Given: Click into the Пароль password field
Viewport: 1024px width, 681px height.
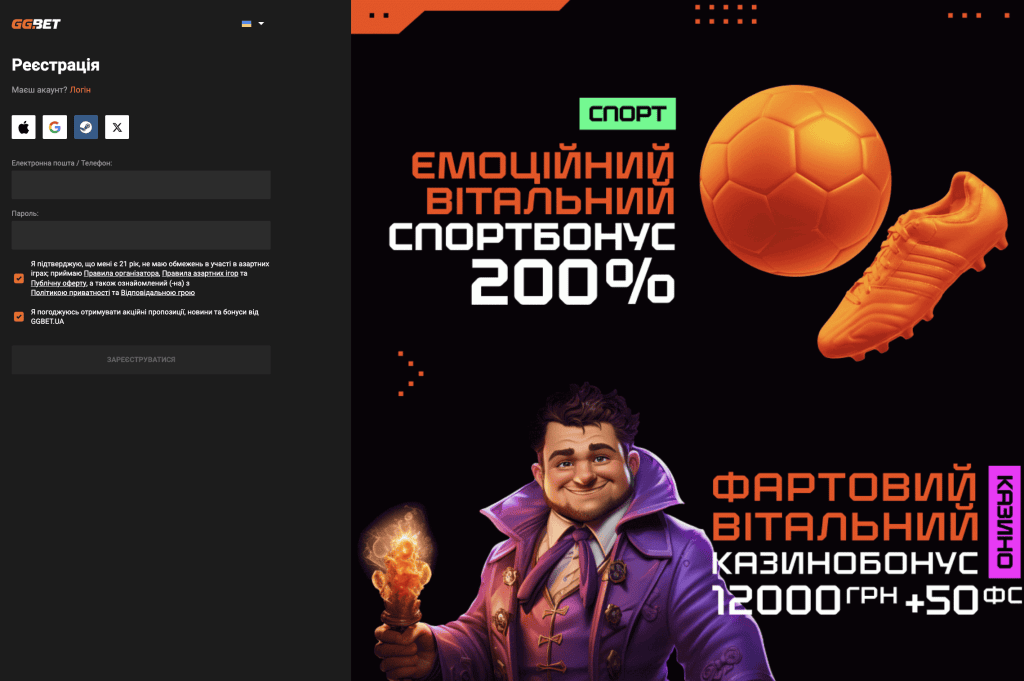Looking at the screenshot, I should pos(141,235).
